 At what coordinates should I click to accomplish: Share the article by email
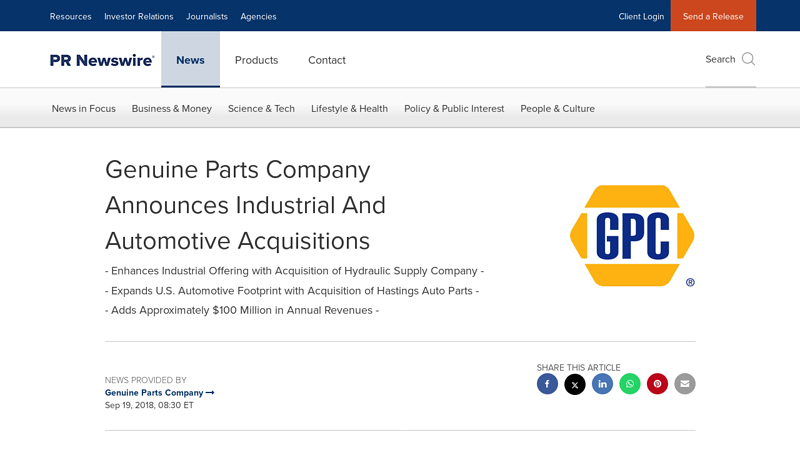coord(685,384)
